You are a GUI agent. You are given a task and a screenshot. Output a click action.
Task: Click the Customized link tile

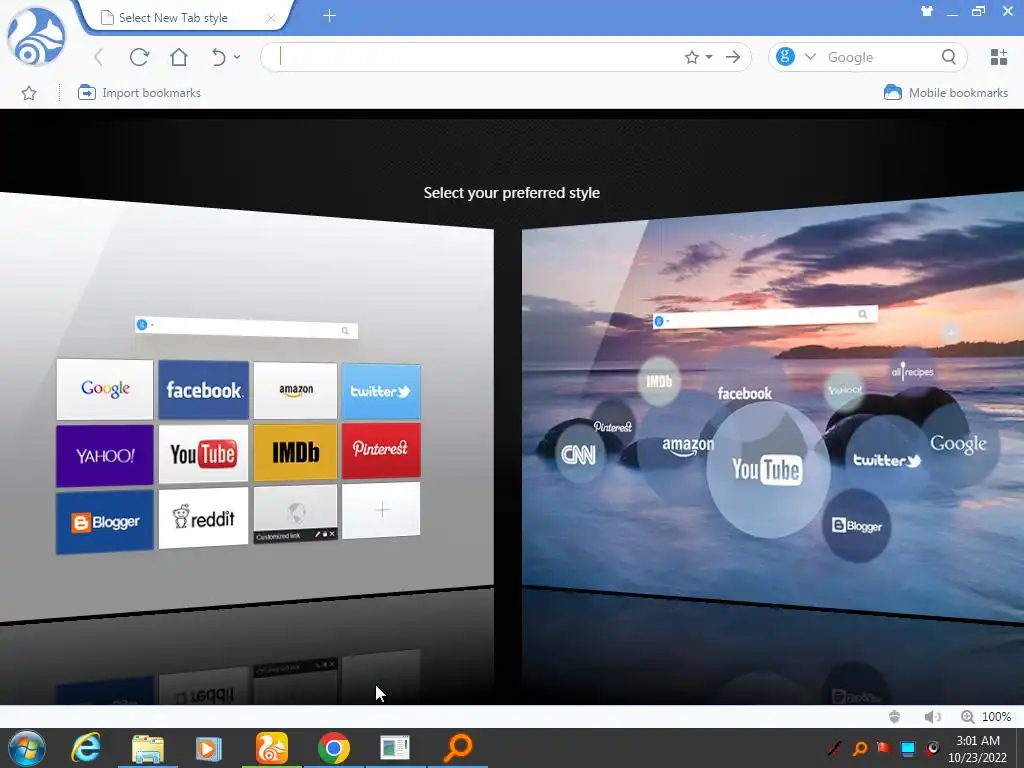click(295, 514)
